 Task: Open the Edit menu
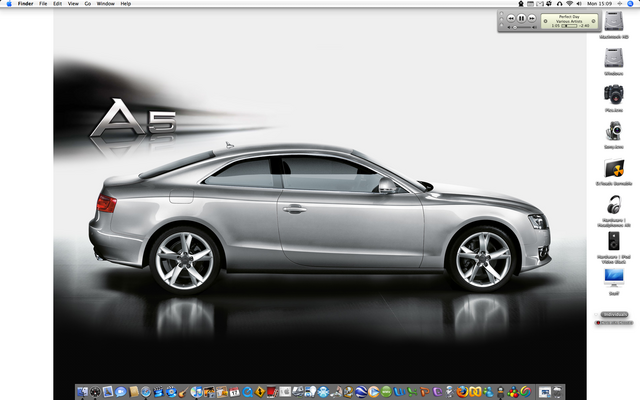coord(58,3)
